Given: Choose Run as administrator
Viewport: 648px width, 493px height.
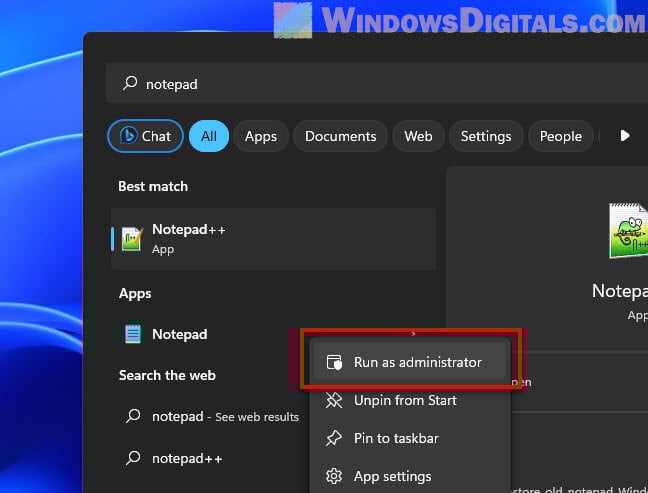Looking at the screenshot, I should [410, 362].
